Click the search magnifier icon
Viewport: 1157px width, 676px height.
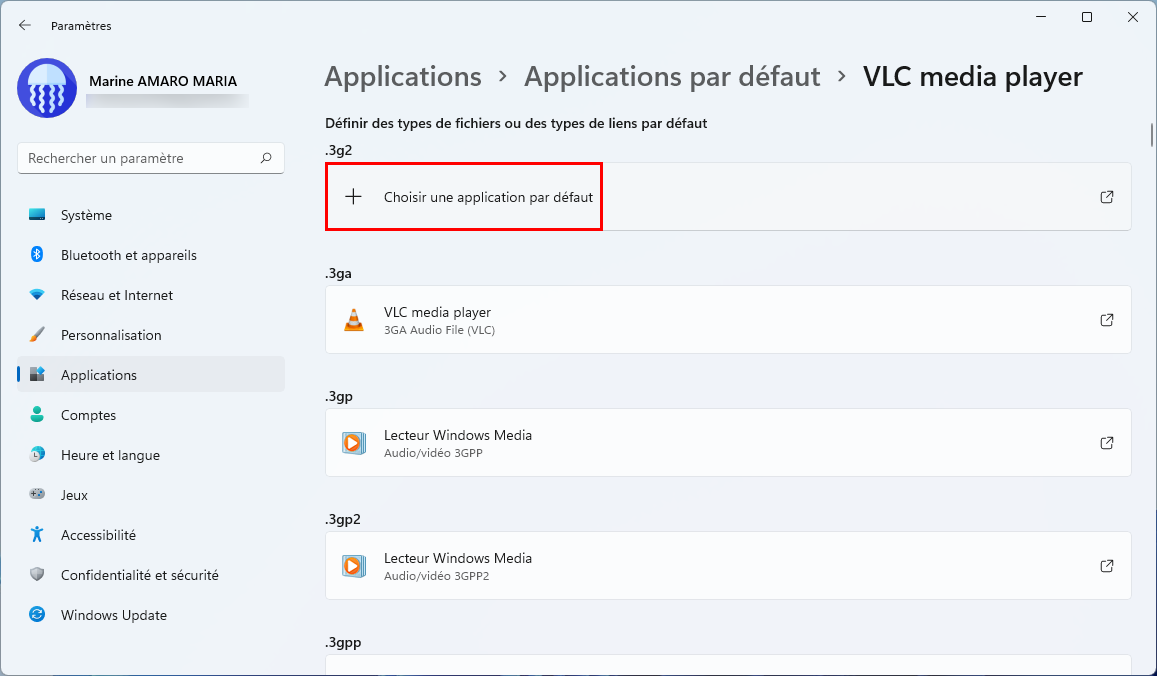pyautogui.click(x=266, y=158)
